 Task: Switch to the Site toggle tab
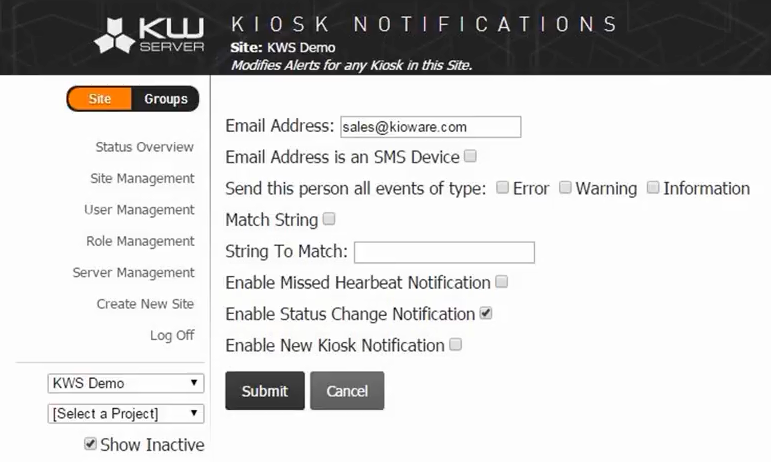click(x=100, y=99)
